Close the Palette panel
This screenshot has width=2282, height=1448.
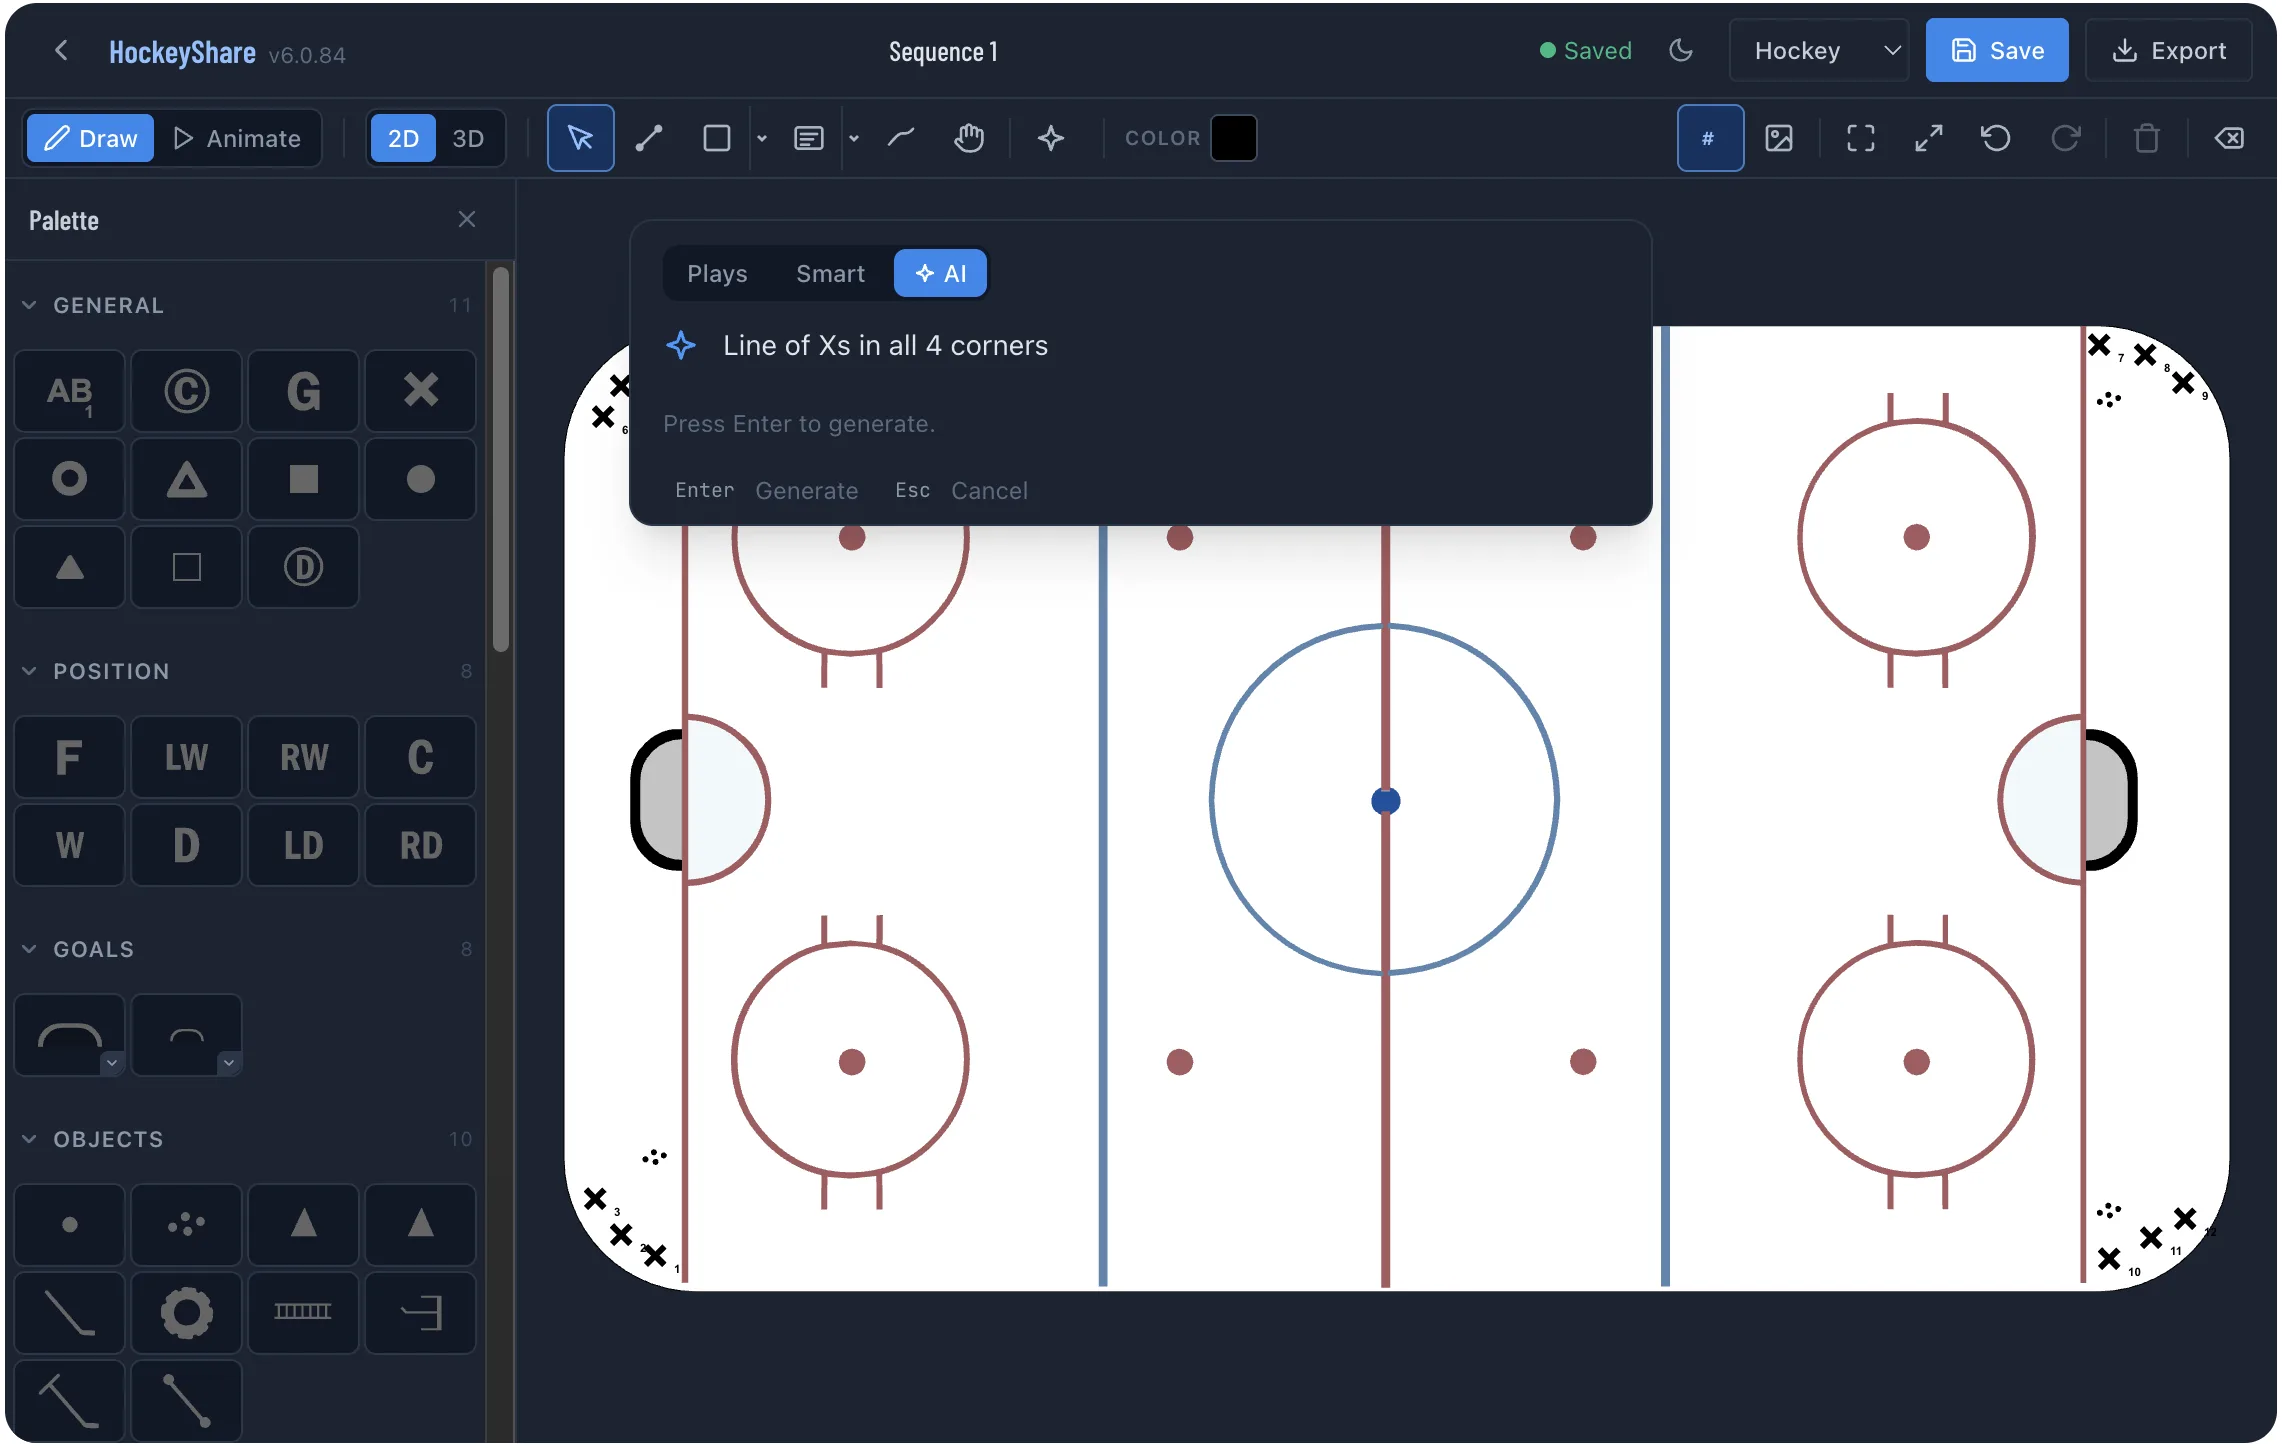tap(467, 219)
